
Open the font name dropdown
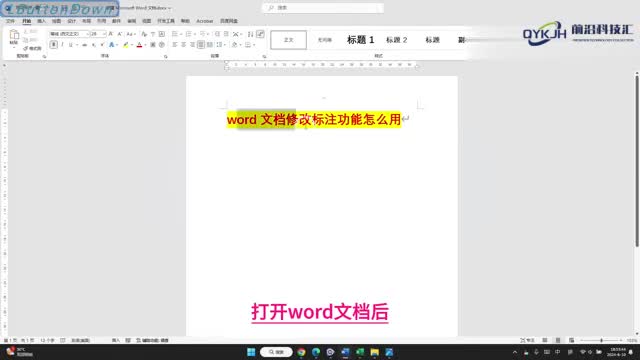click(x=87, y=34)
